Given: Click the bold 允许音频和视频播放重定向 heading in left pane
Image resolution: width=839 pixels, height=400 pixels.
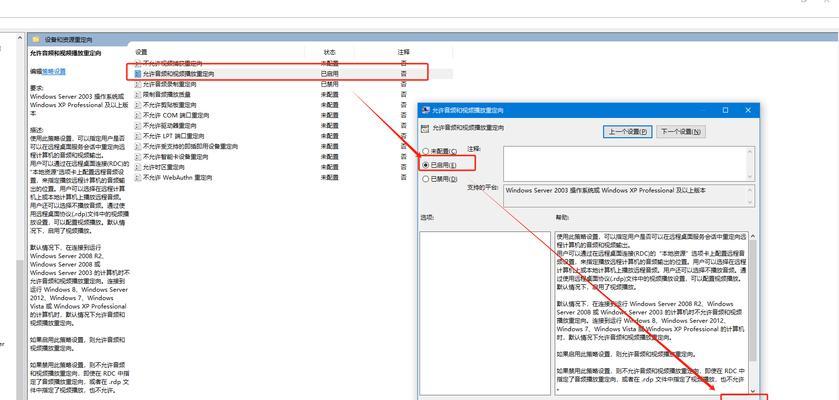Looking at the screenshot, I should coord(65,53).
